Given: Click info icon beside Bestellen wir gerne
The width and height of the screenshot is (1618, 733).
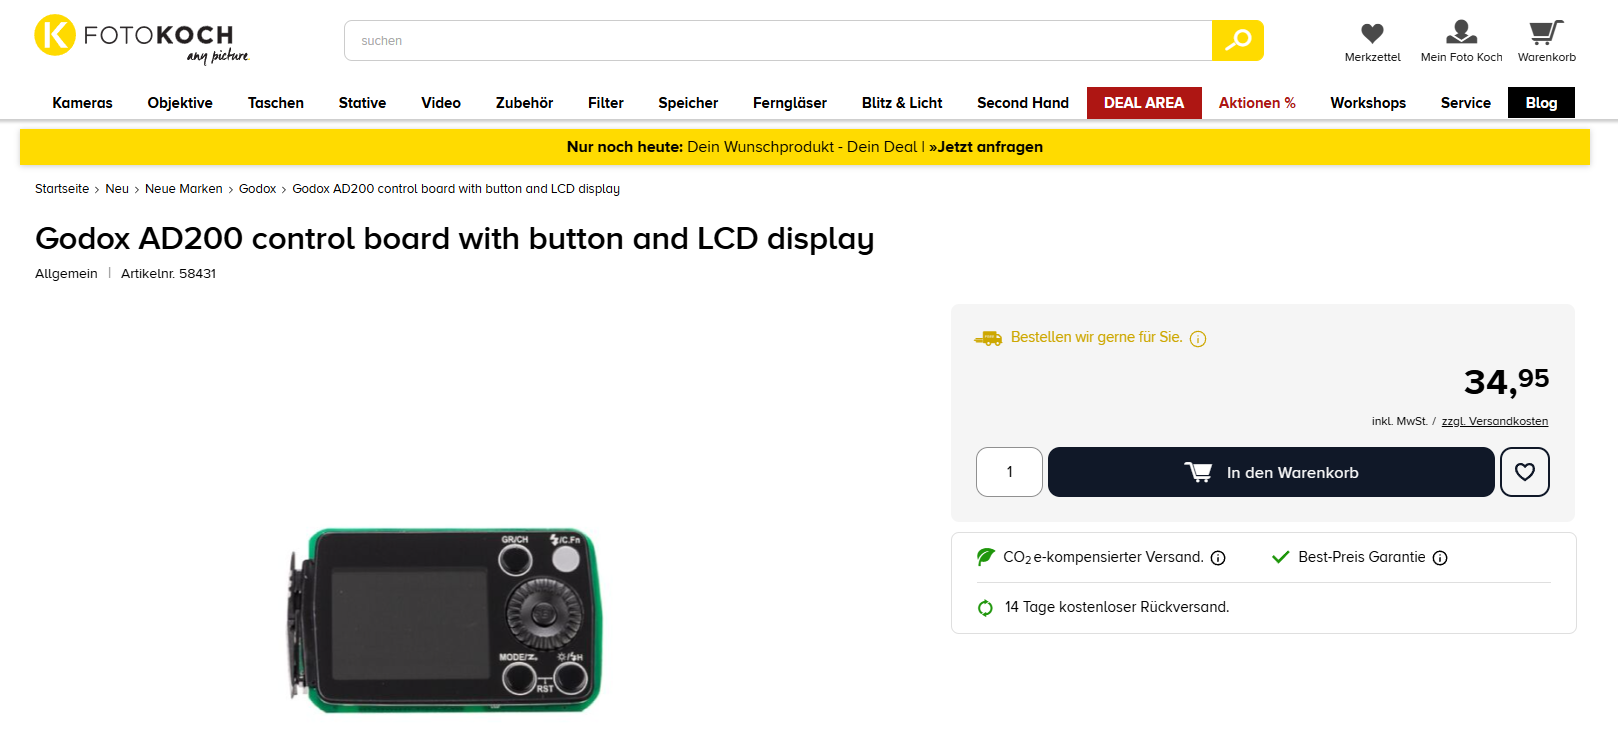Looking at the screenshot, I should coord(1198,339).
